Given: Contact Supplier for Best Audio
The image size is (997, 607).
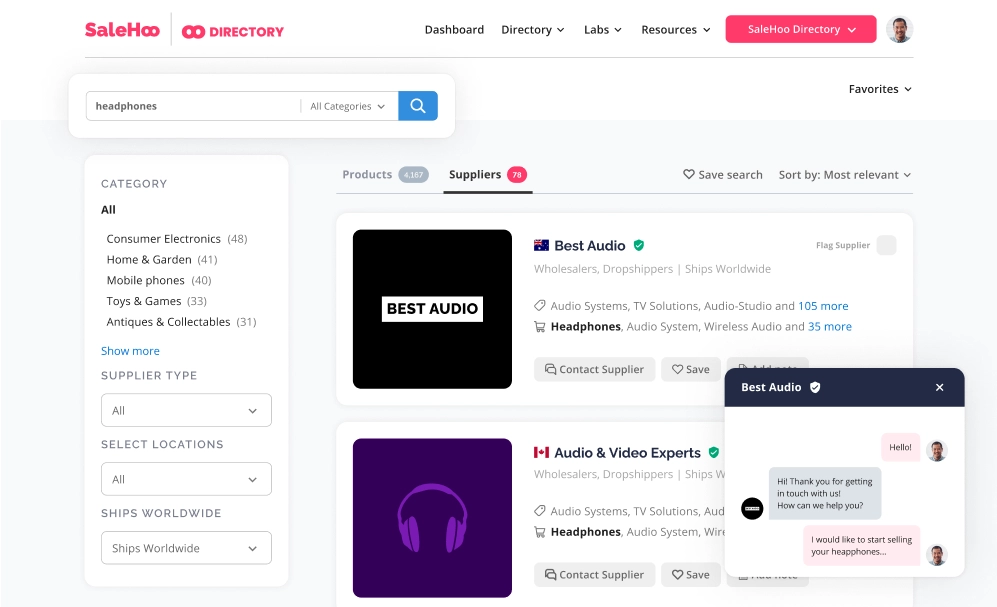Looking at the screenshot, I should tap(594, 369).
